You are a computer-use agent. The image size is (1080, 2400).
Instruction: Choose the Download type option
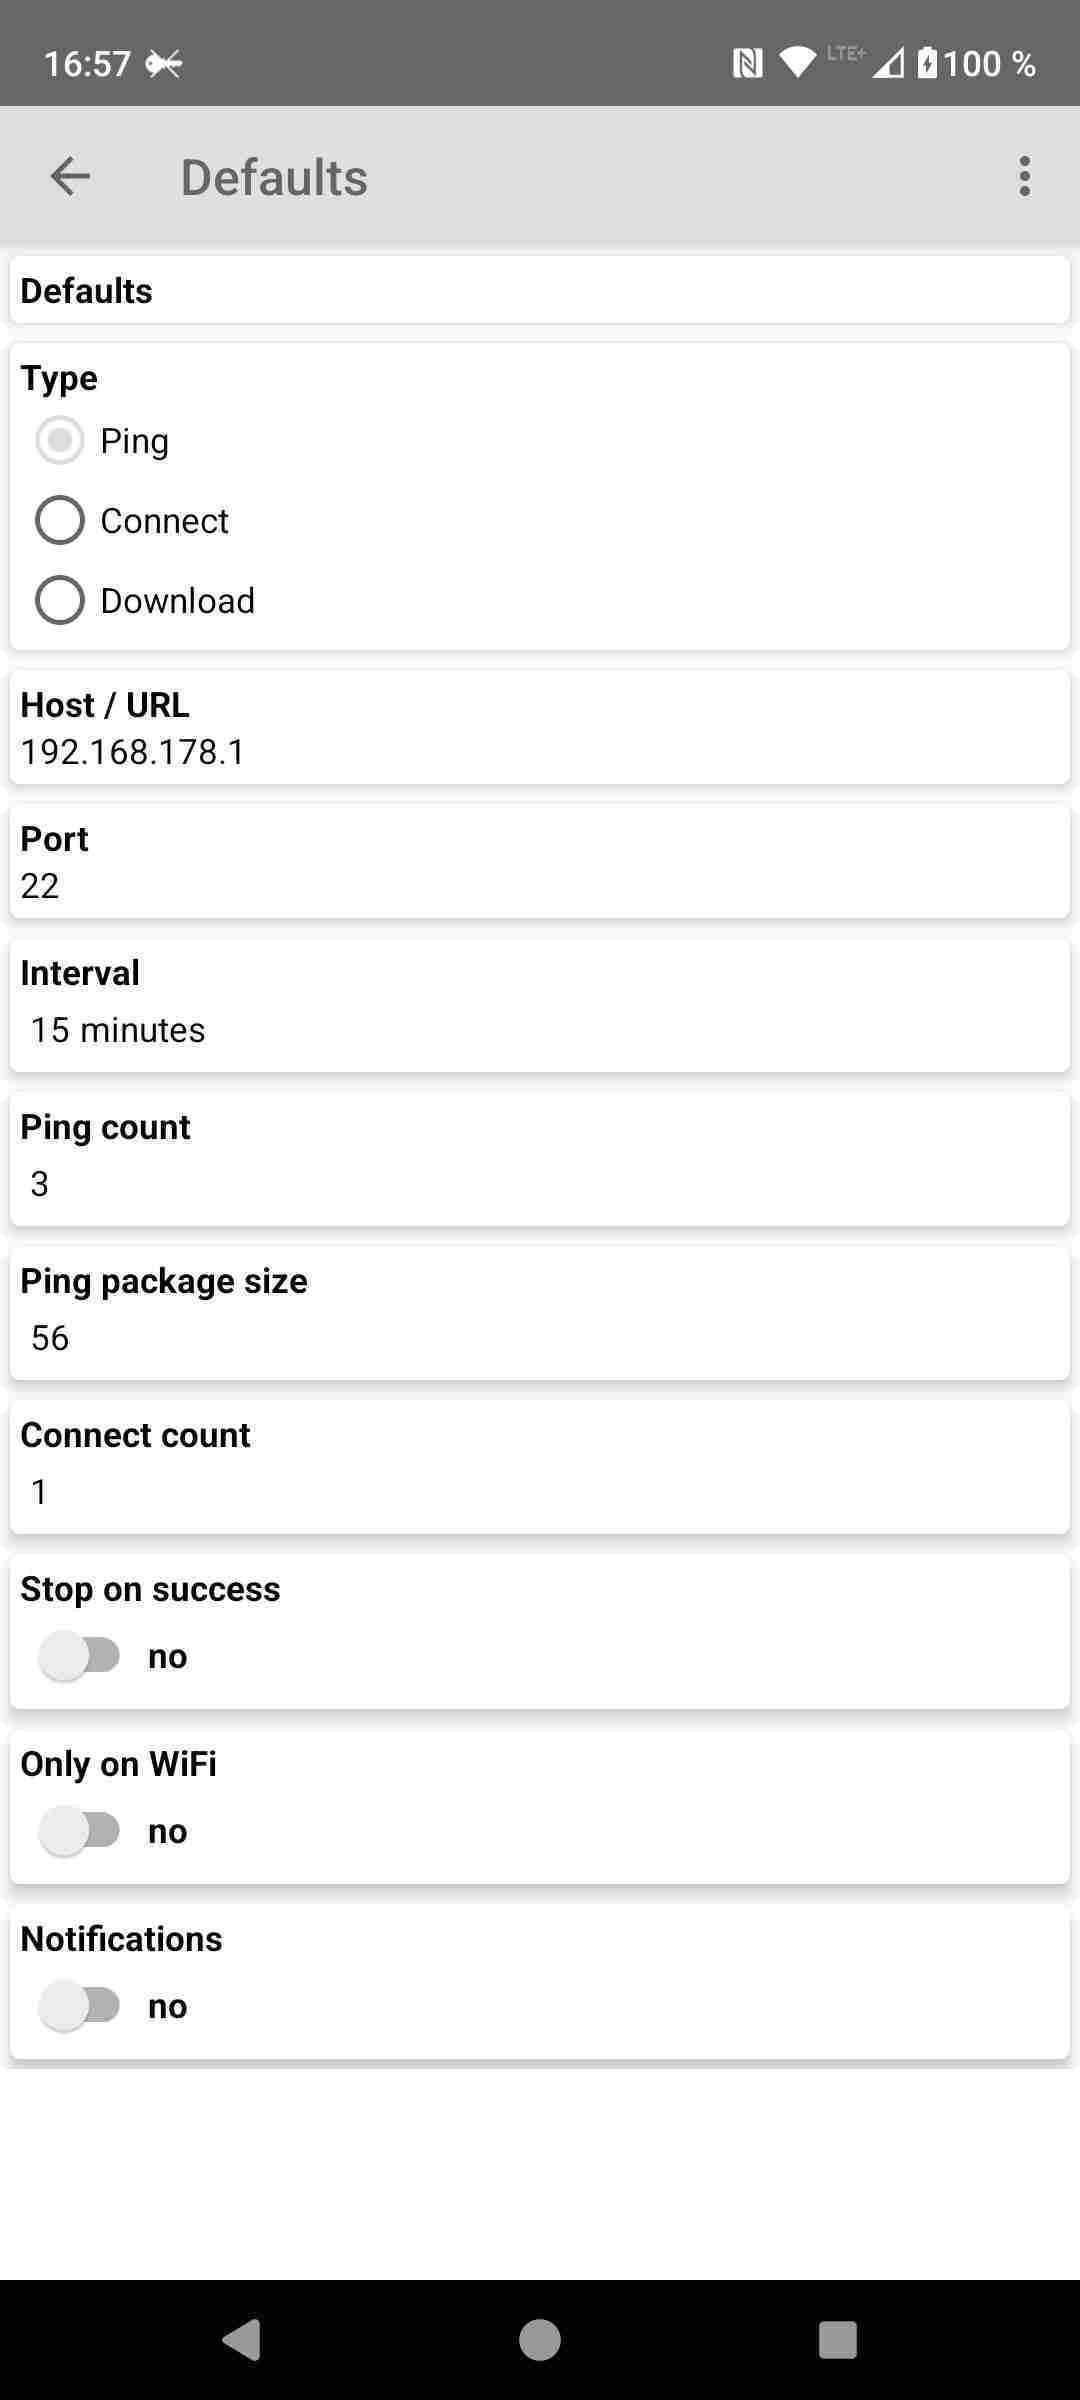click(x=60, y=601)
